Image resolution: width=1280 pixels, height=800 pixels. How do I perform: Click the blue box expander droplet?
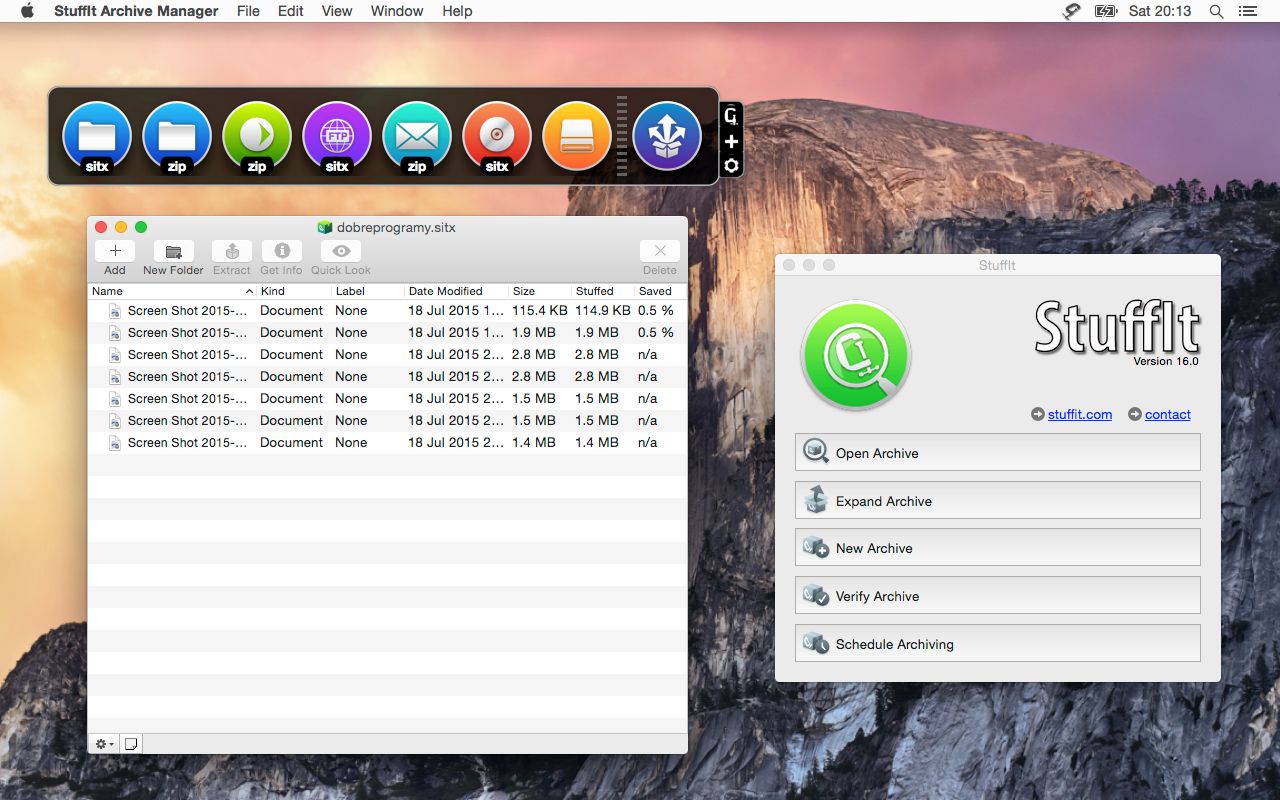(667, 136)
